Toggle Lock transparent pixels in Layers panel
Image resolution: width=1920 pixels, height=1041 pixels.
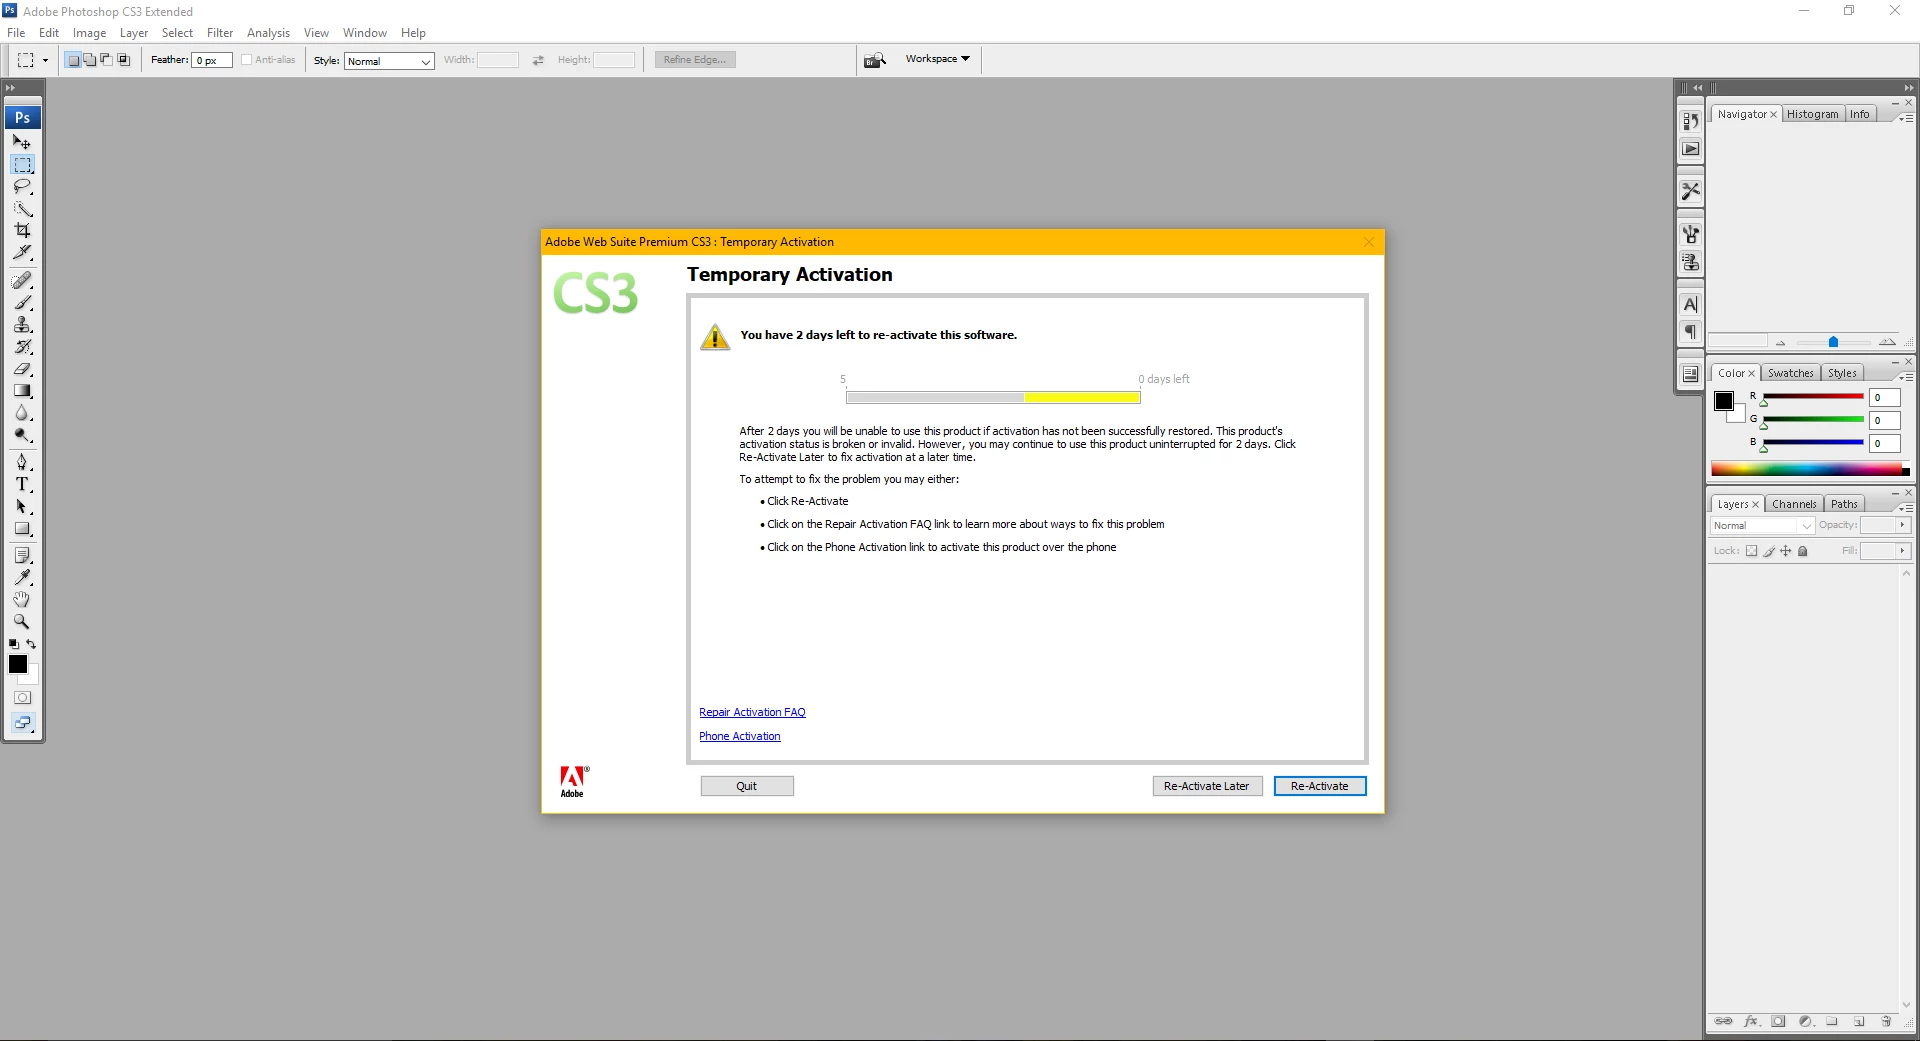click(x=1751, y=551)
